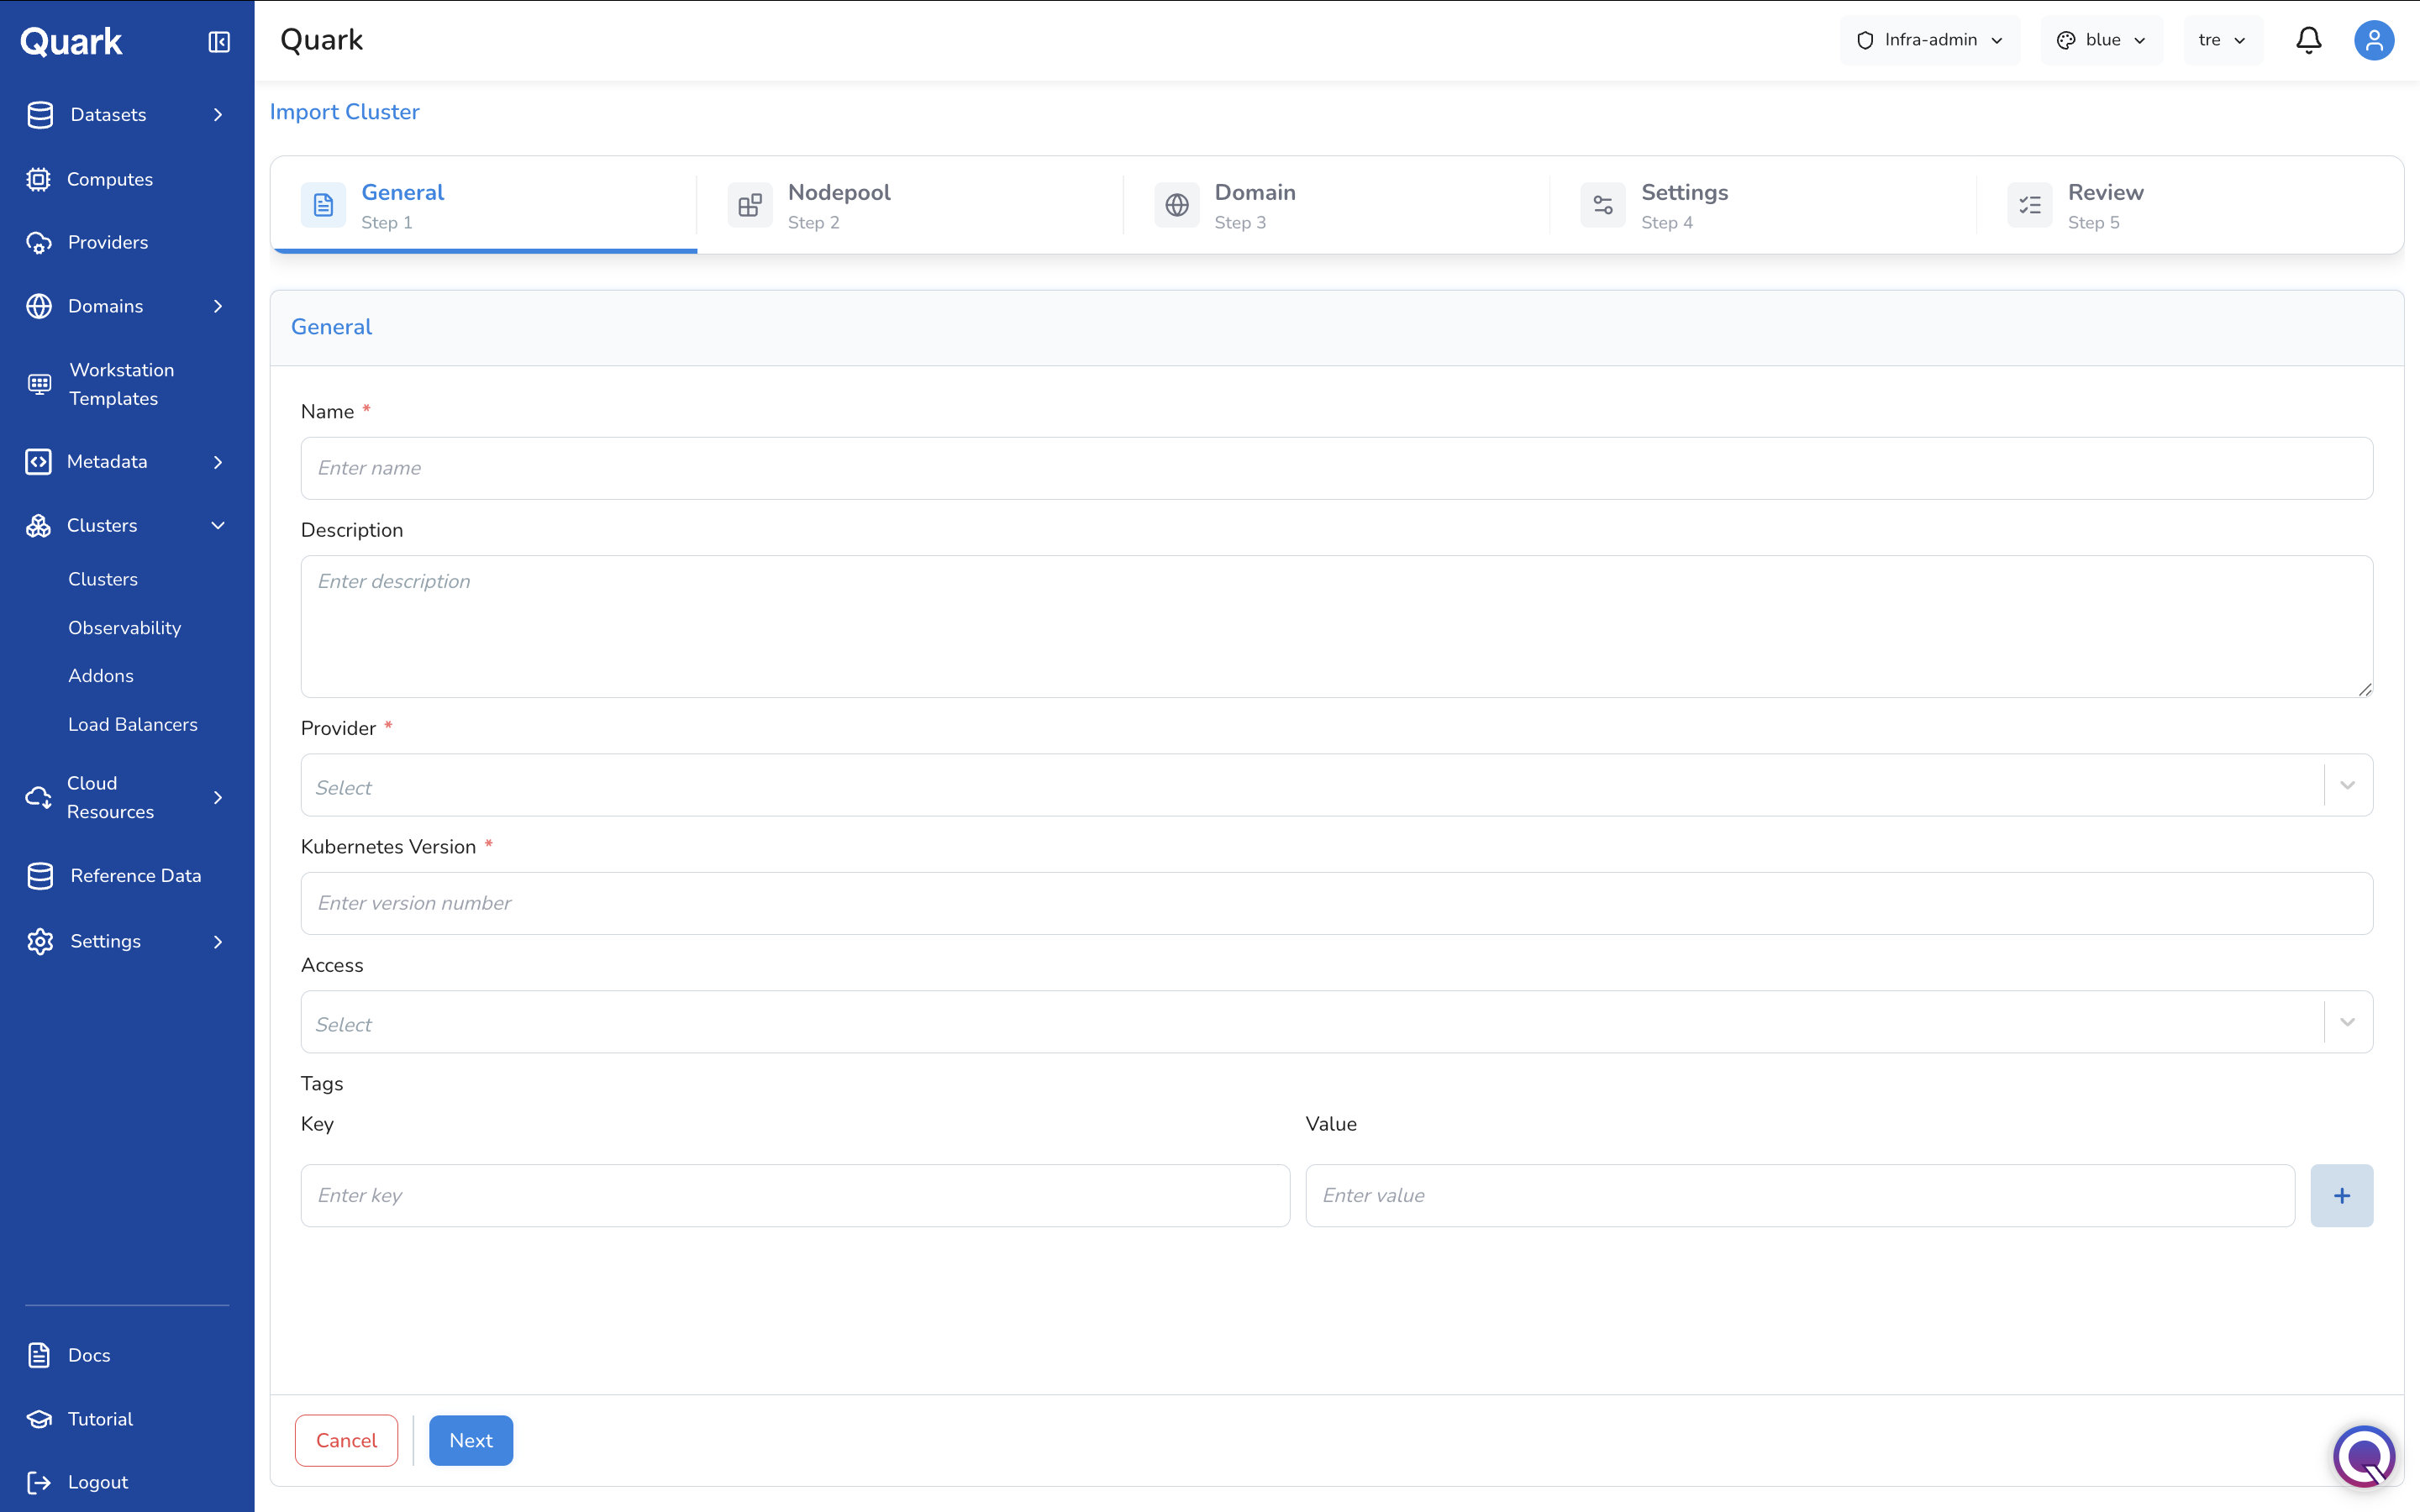
Task: Click the Domains globe icon in sidebar
Action: point(39,306)
